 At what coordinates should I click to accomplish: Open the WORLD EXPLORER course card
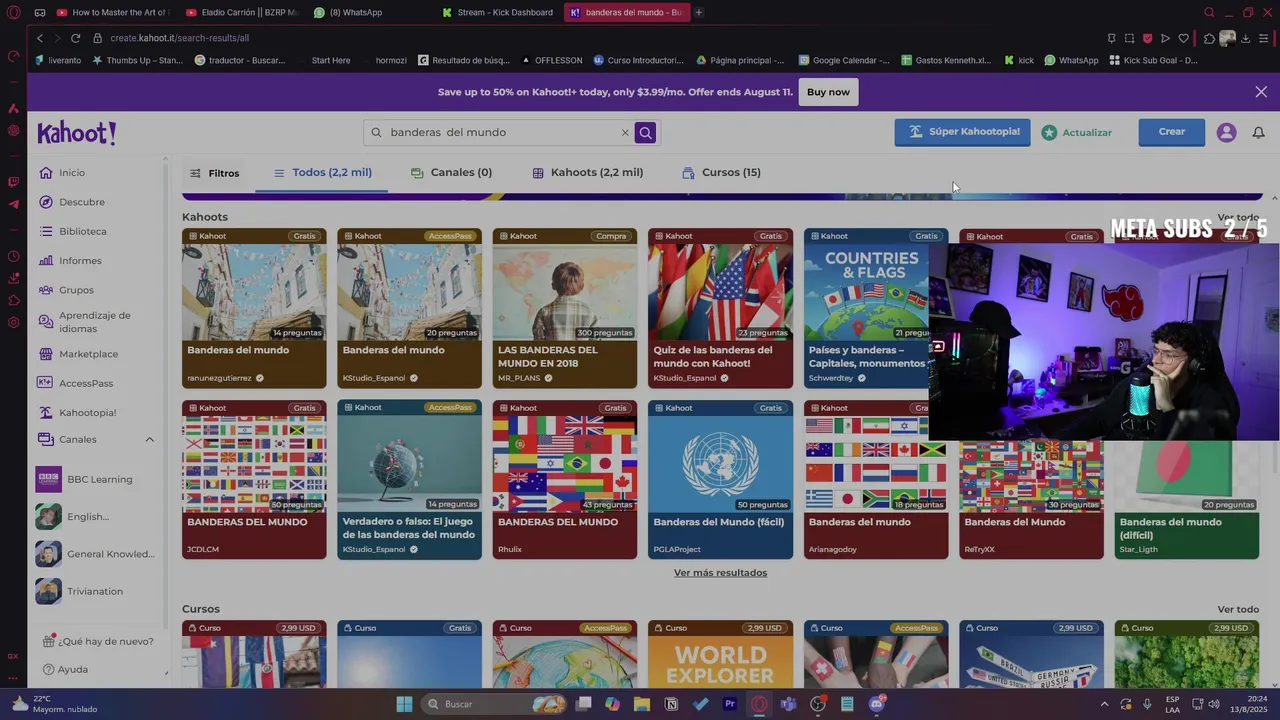pyautogui.click(x=720, y=654)
